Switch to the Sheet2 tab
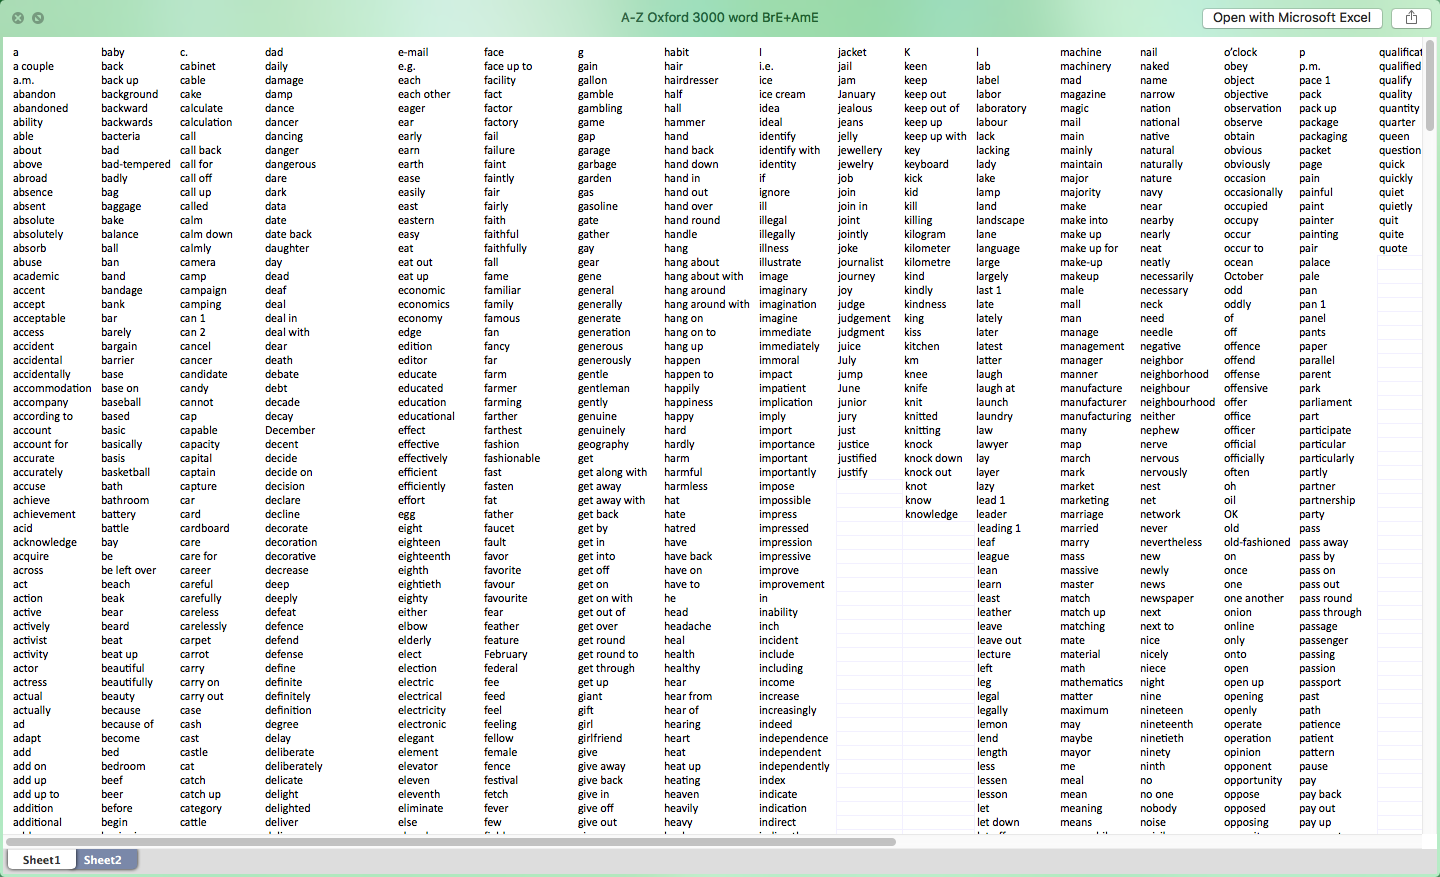1440x877 pixels. pyautogui.click(x=102, y=860)
